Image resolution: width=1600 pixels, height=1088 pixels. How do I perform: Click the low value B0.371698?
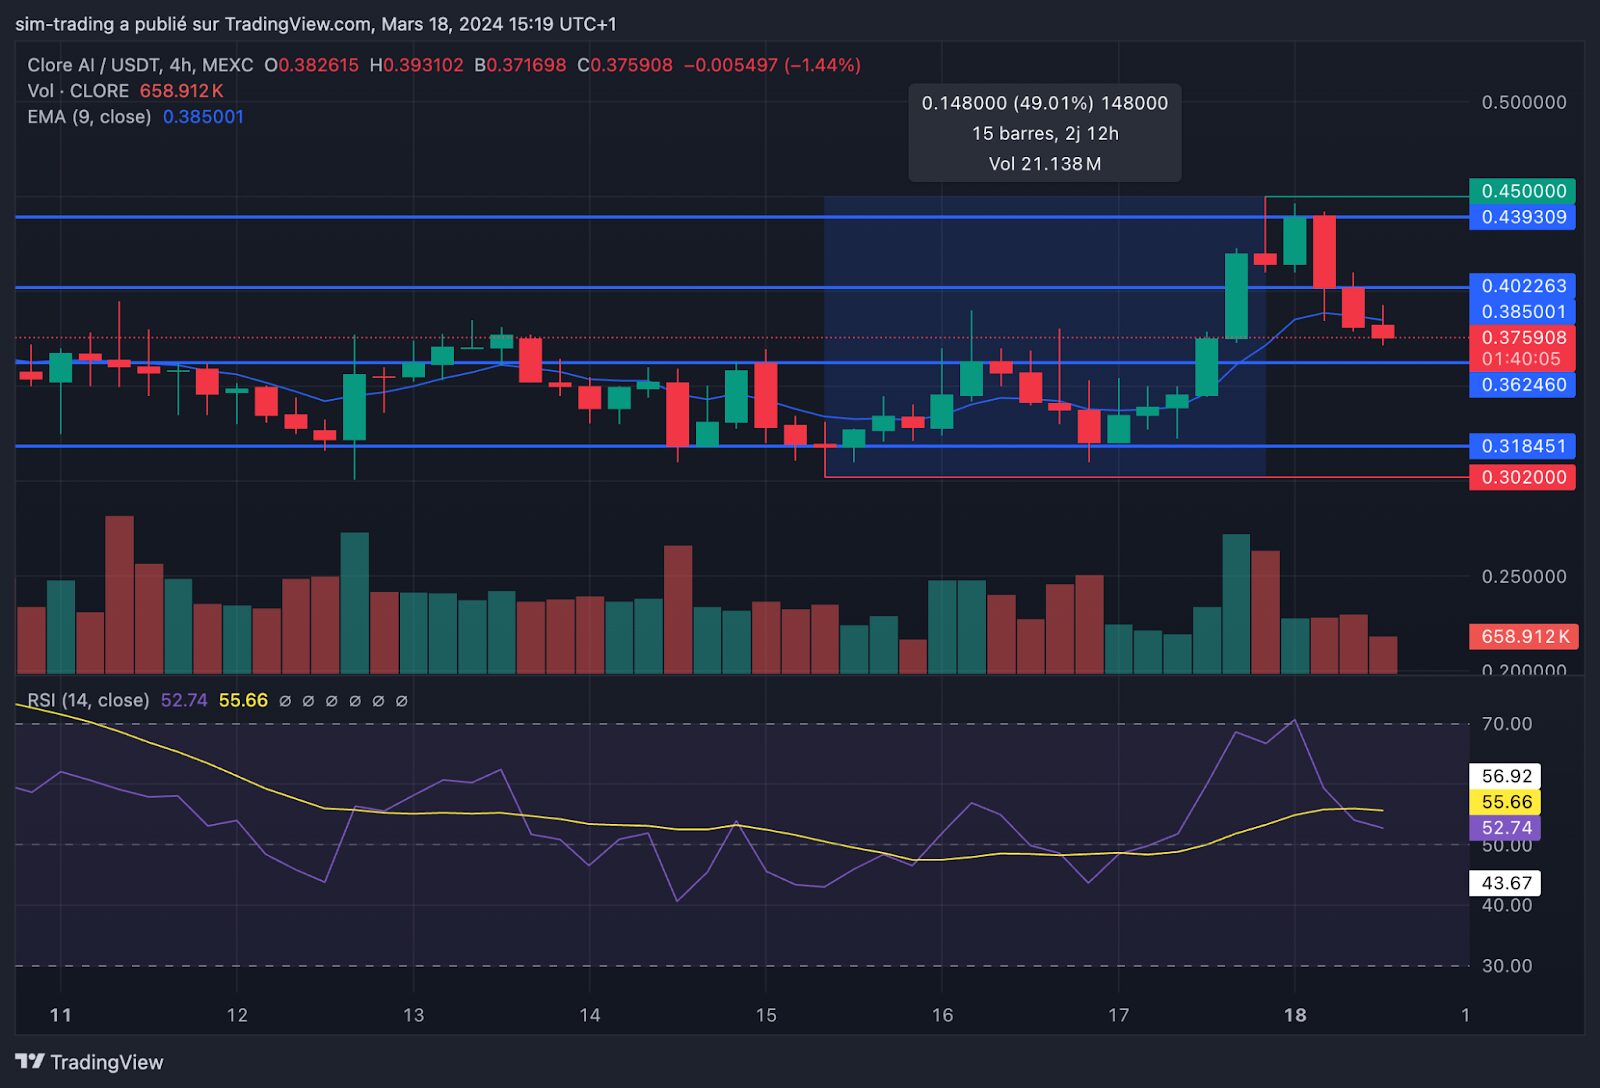point(520,65)
